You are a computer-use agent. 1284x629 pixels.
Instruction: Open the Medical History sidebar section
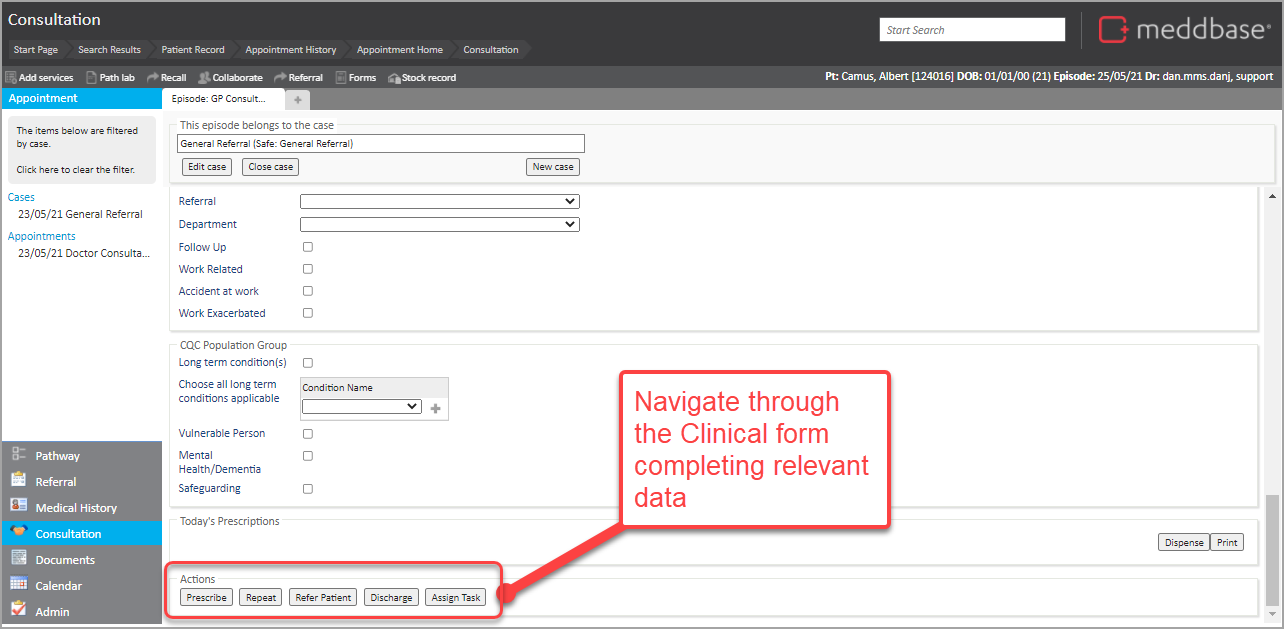click(75, 508)
